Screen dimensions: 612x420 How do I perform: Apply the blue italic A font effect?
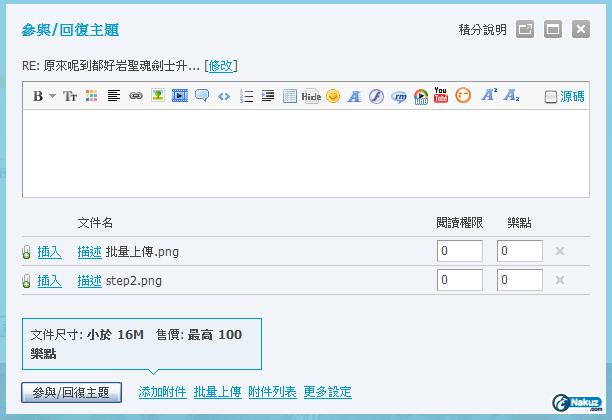pos(354,96)
